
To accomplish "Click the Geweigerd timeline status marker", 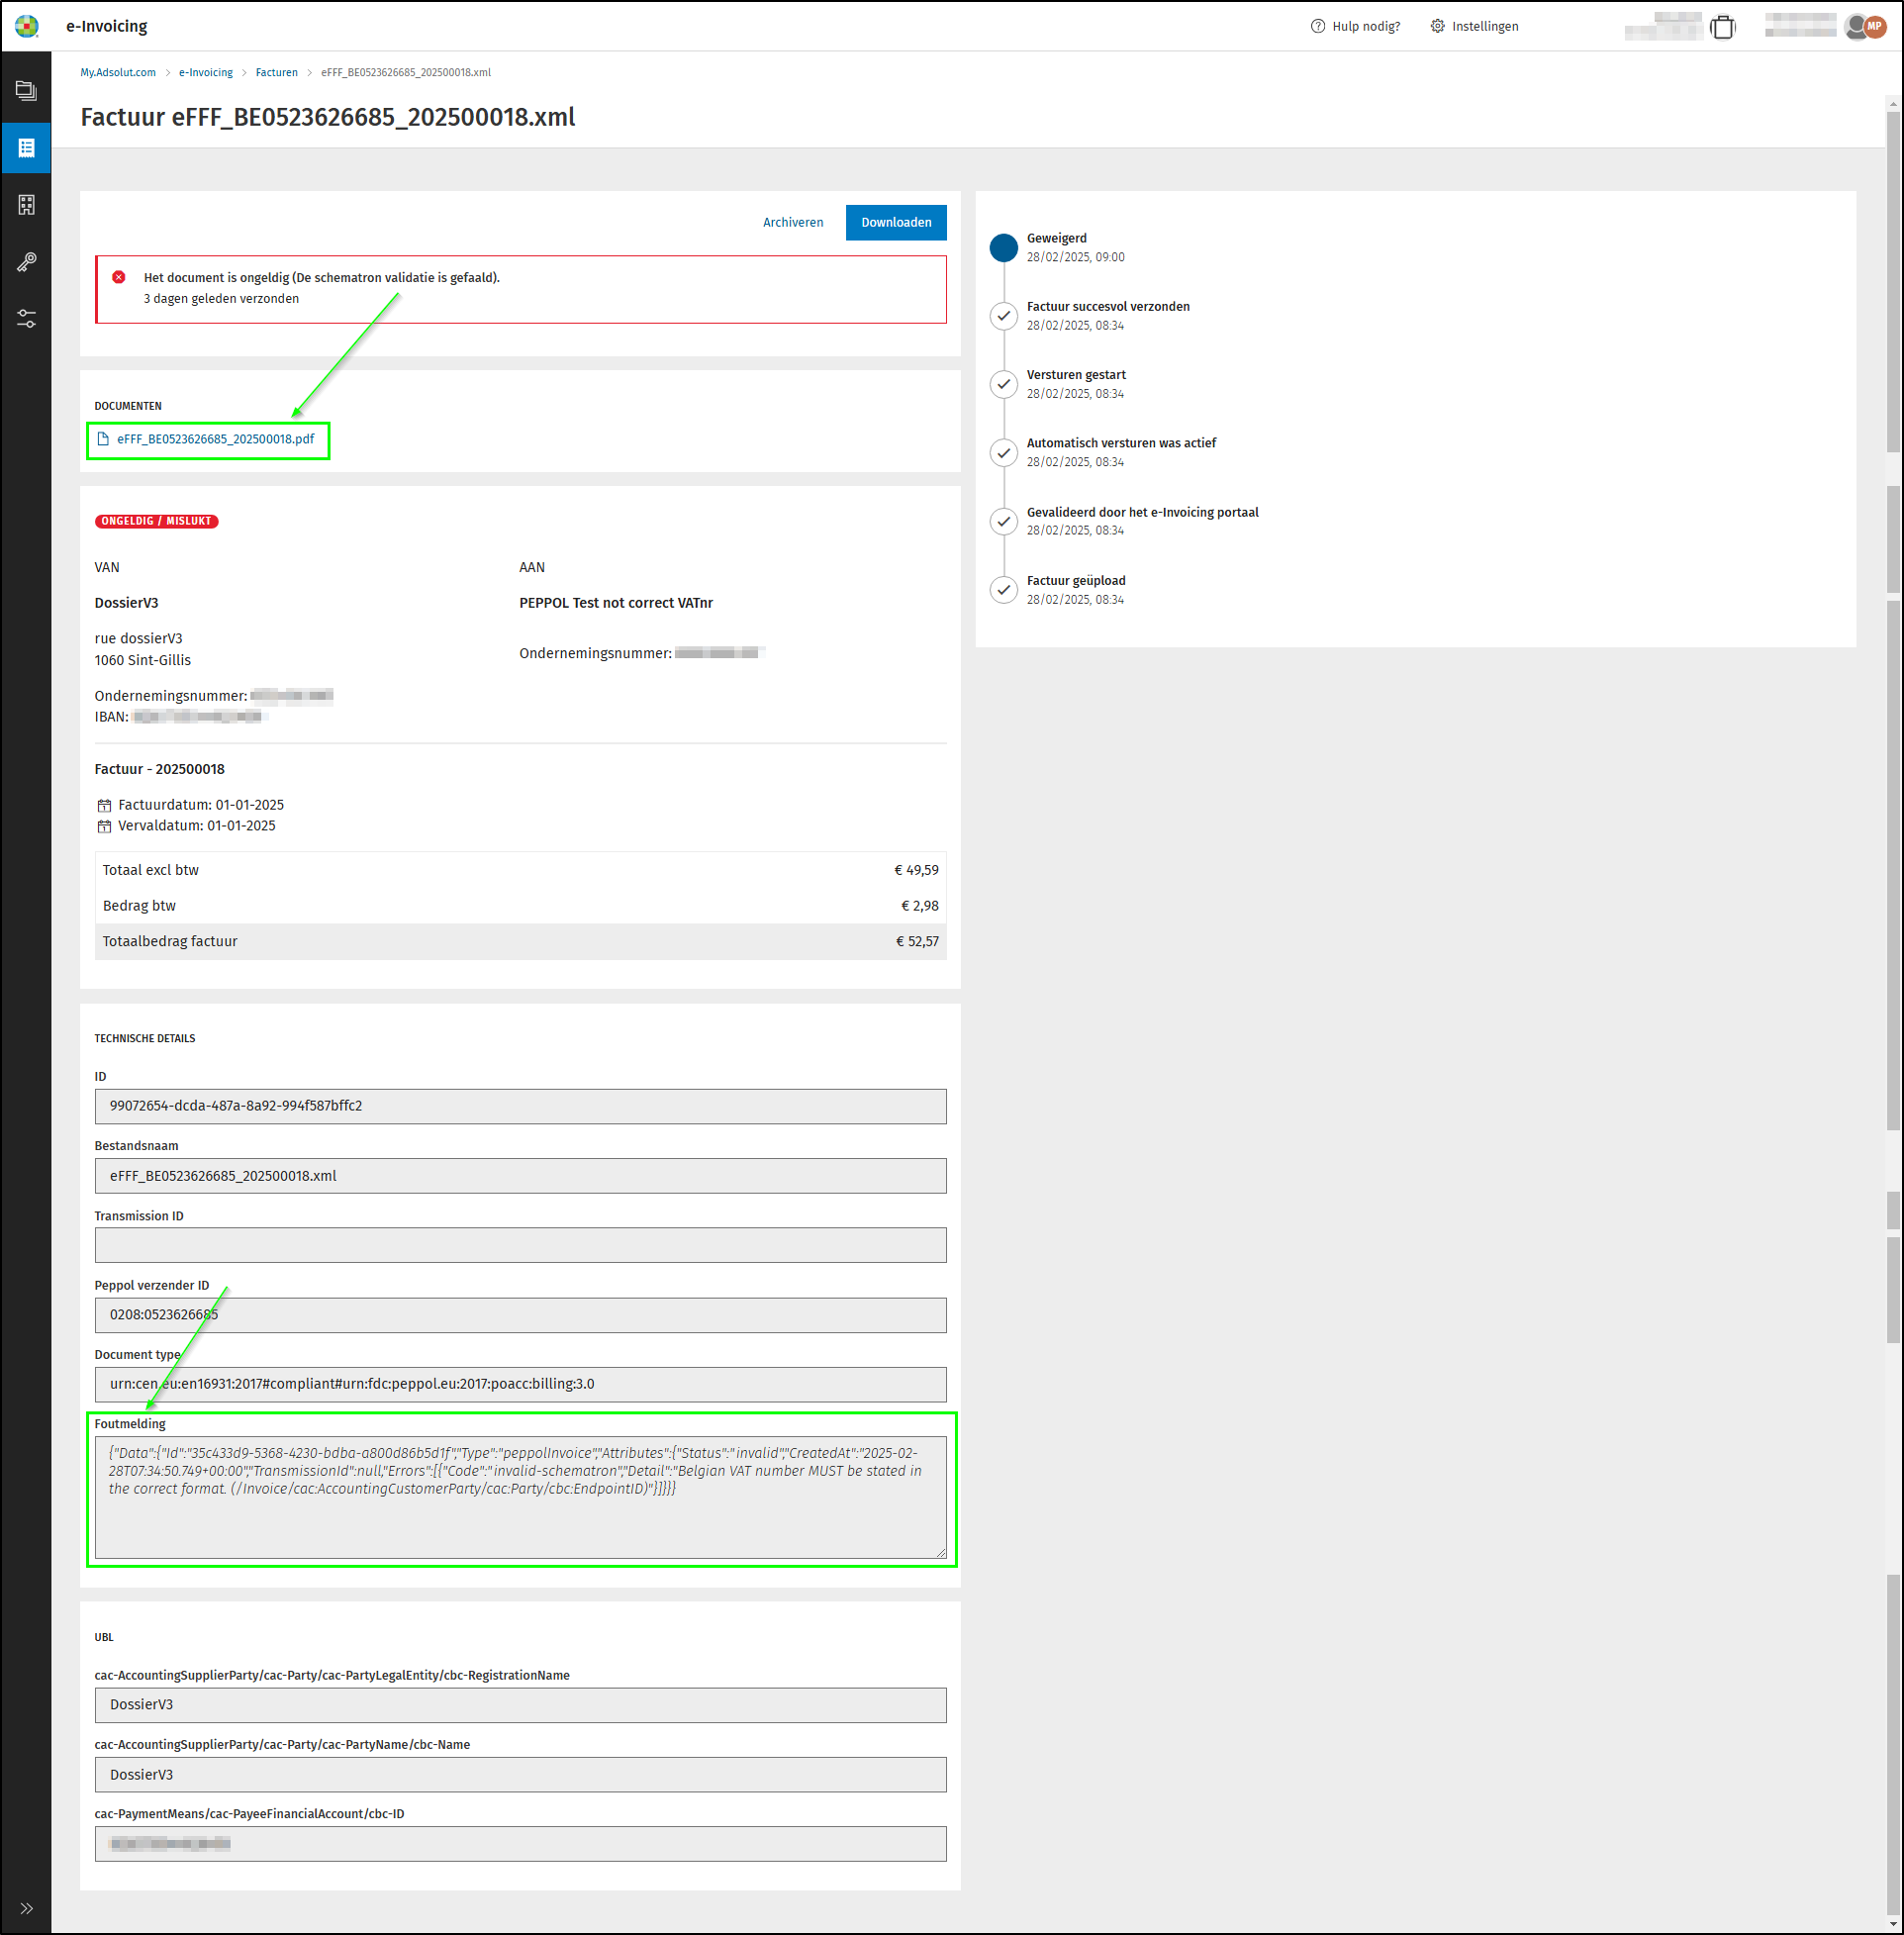I will pyautogui.click(x=1003, y=247).
